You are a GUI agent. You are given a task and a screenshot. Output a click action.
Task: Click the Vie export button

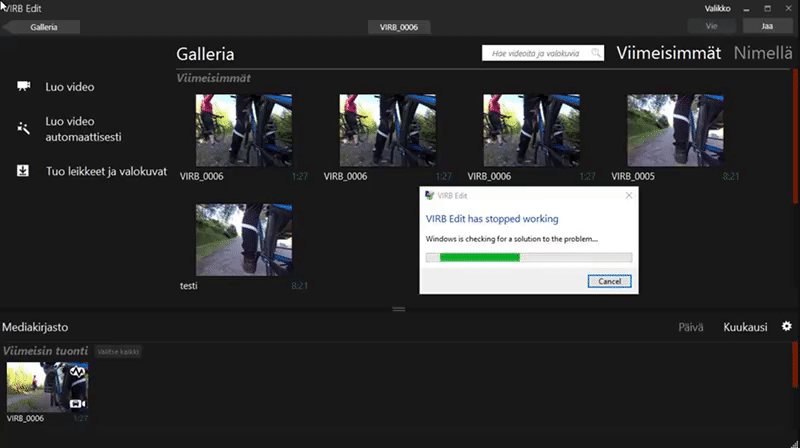click(711, 26)
